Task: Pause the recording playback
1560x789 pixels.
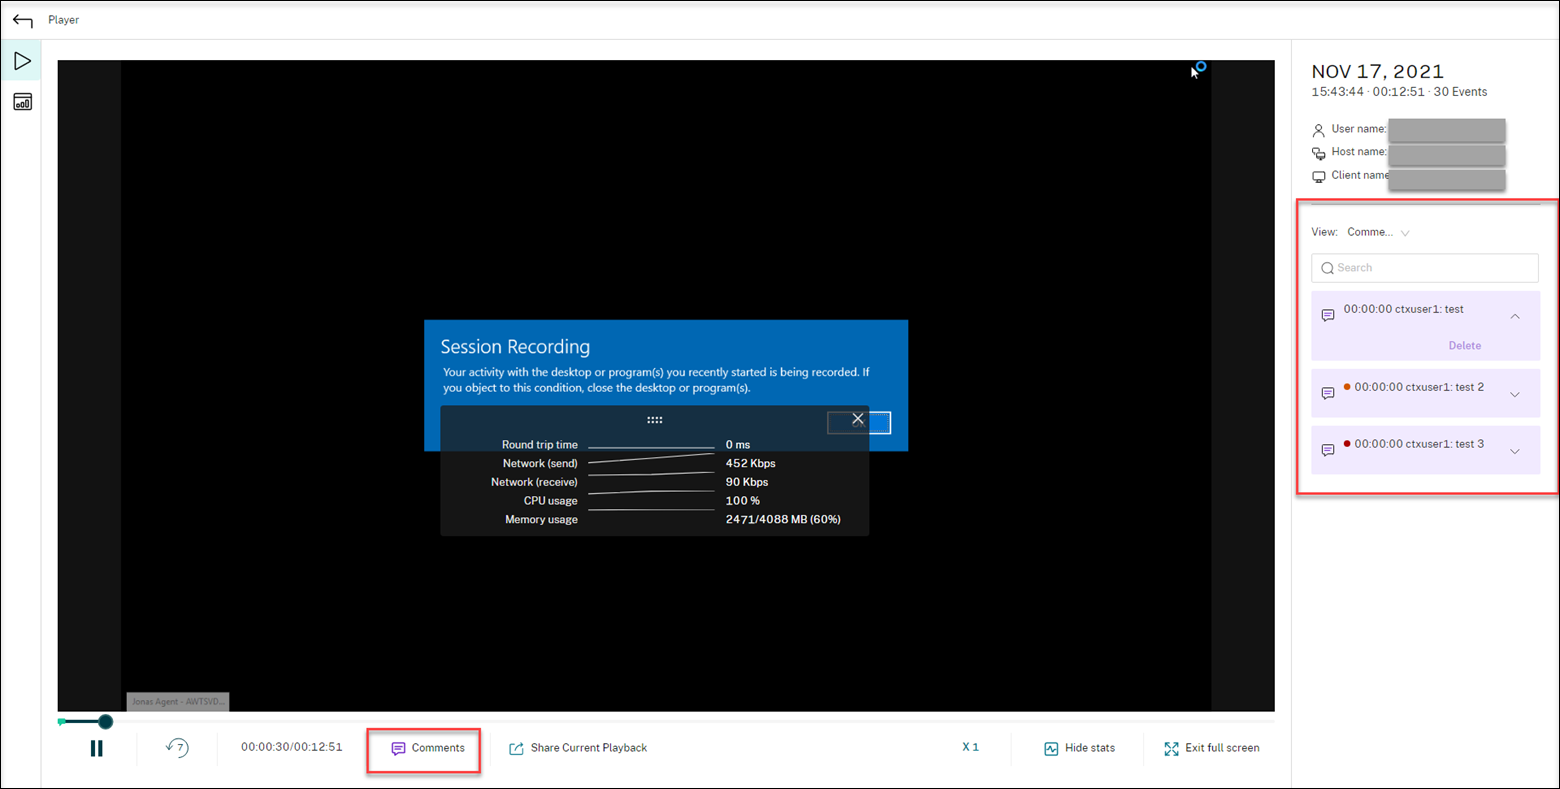Action: (x=96, y=748)
